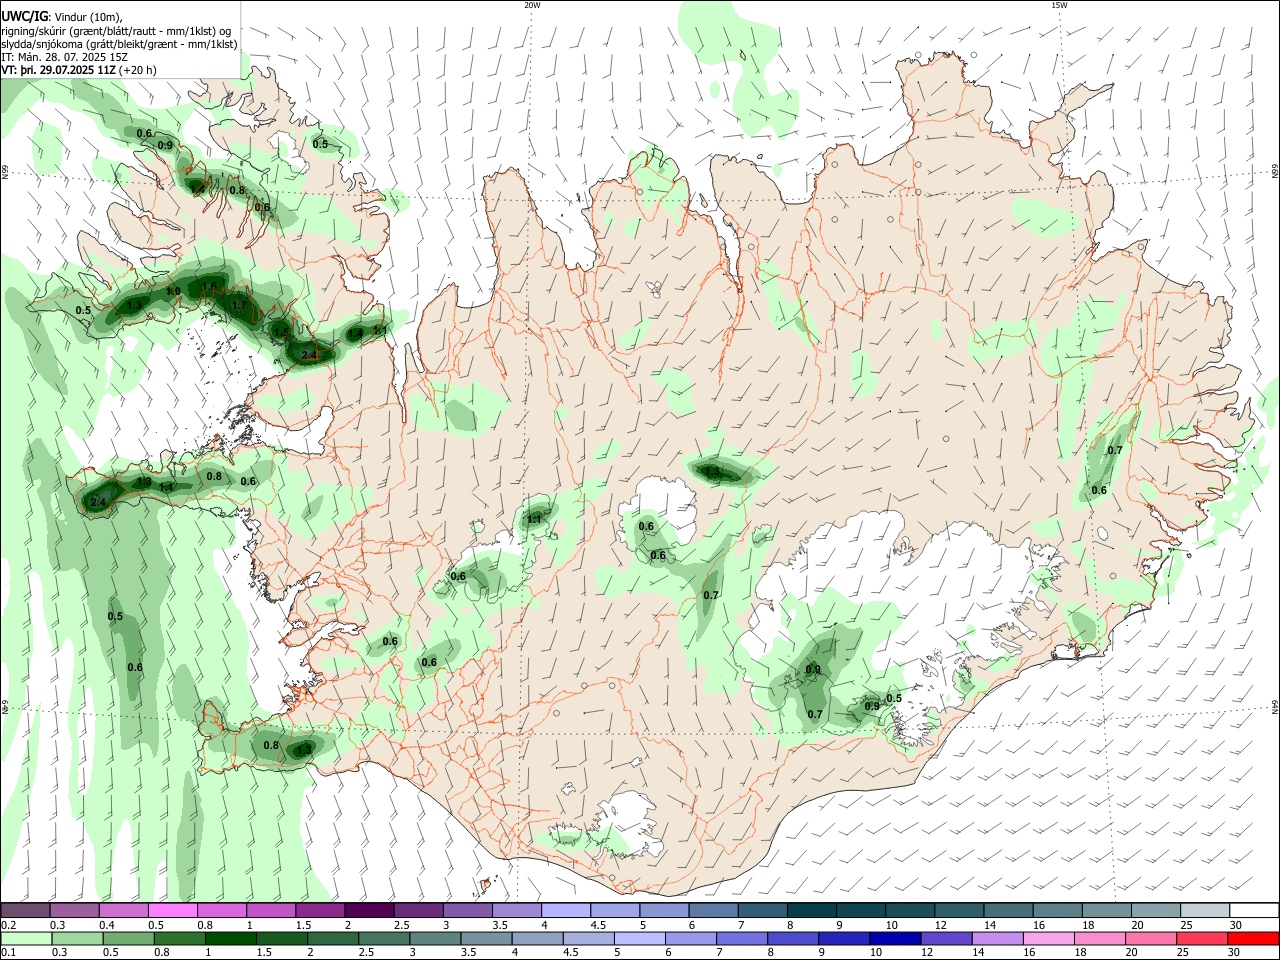Click the '1.5' precipitation value on the map
Viewport: 1280px width, 960px height.
(281, 333)
